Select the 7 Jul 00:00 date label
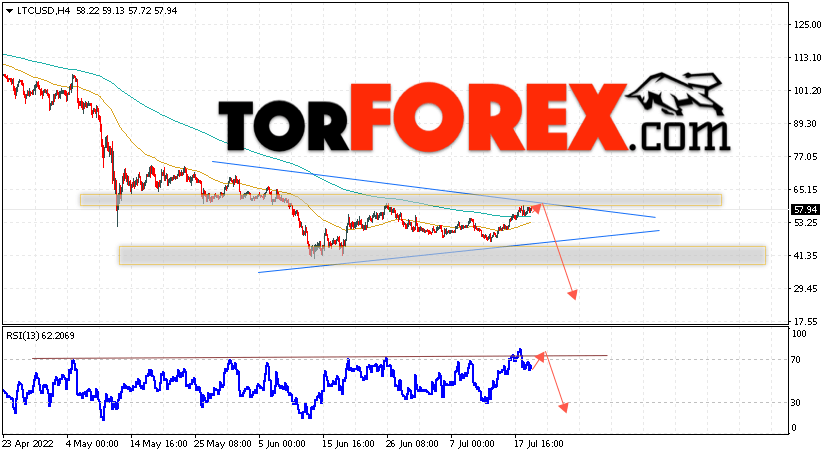The image size is (828, 455). [x=473, y=444]
